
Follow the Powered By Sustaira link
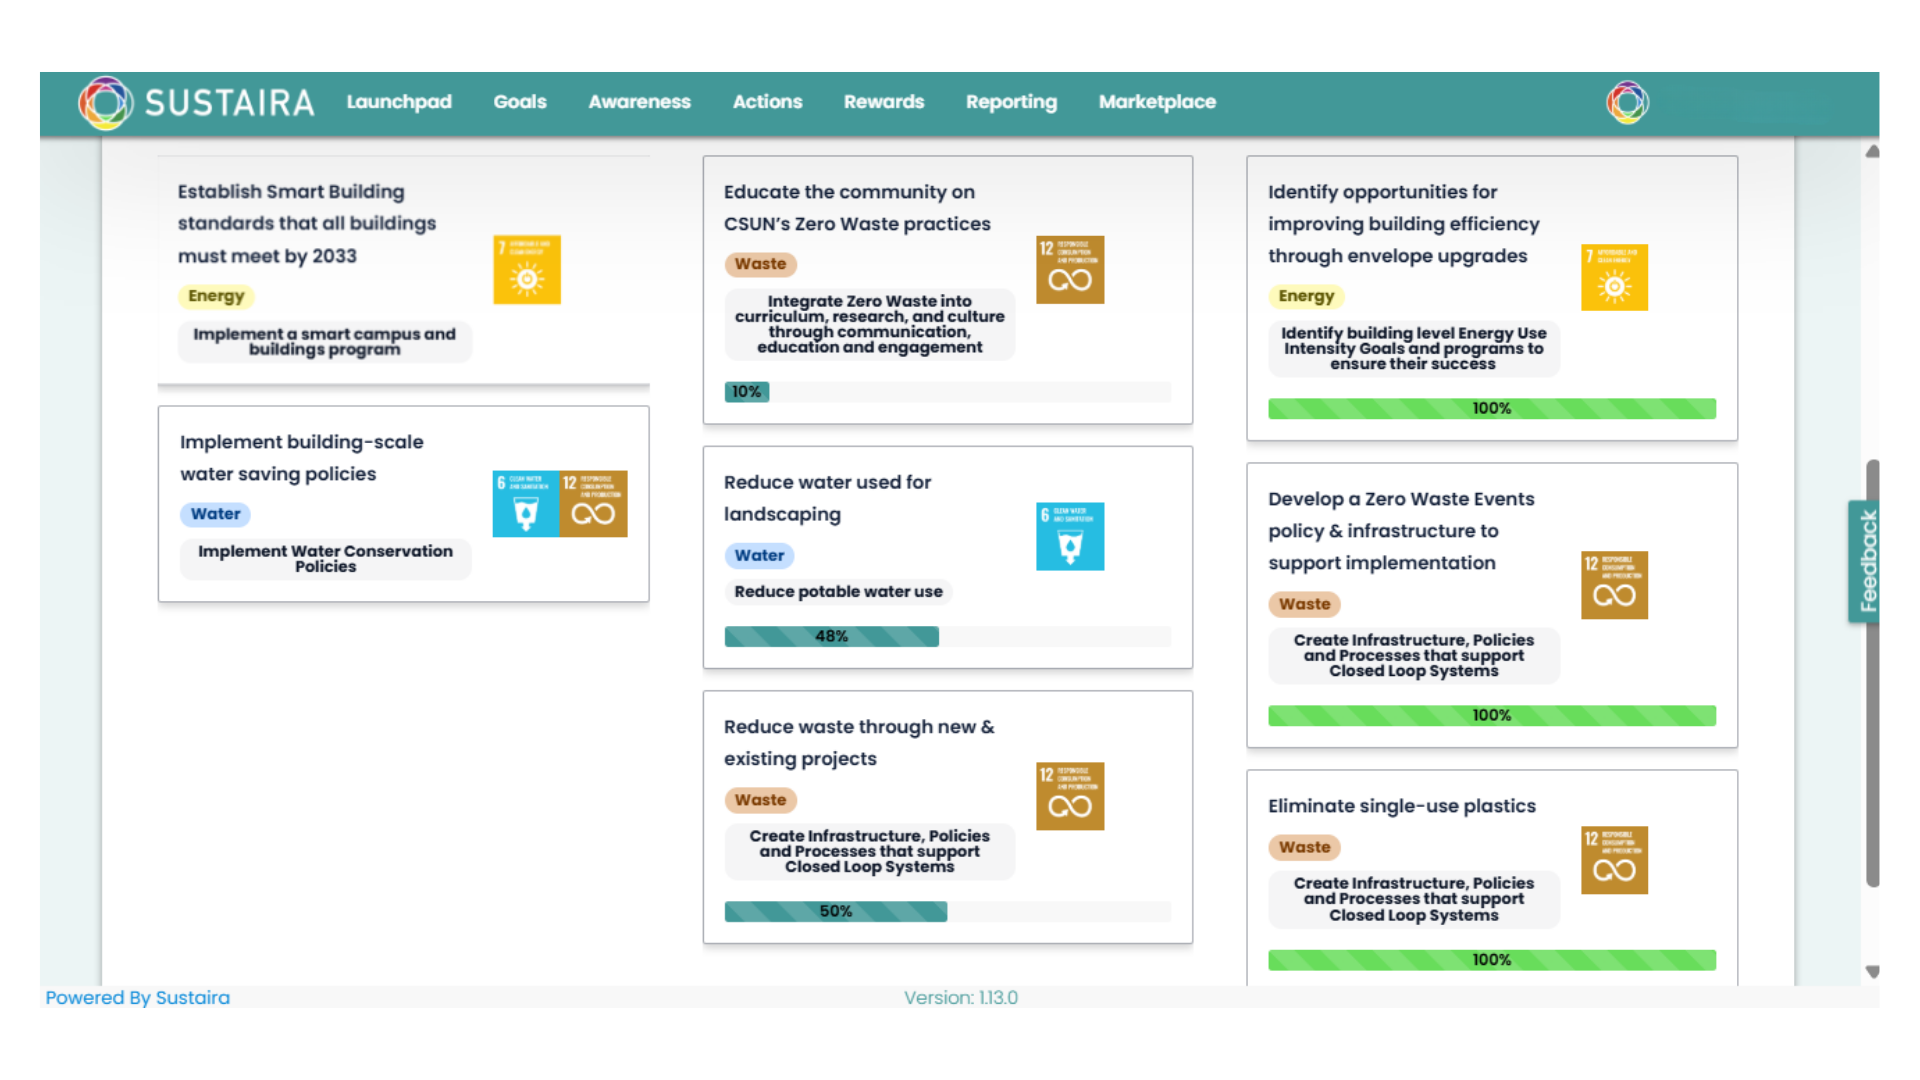click(x=138, y=997)
